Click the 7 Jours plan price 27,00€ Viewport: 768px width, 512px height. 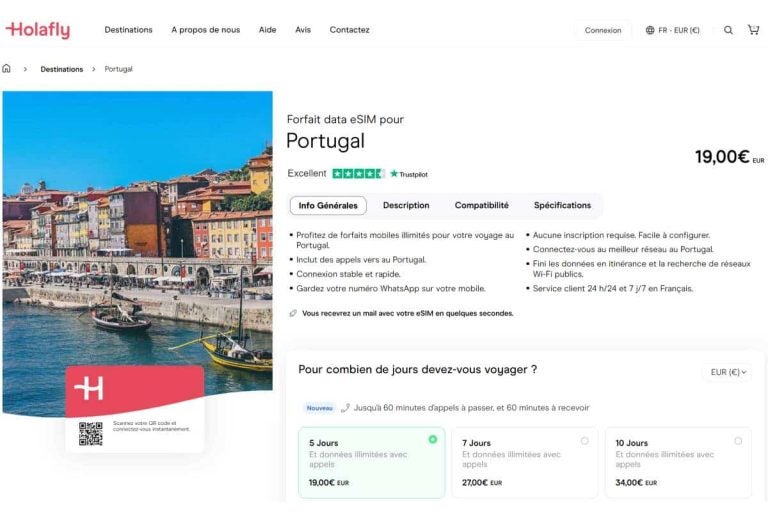click(x=482, y=483)
